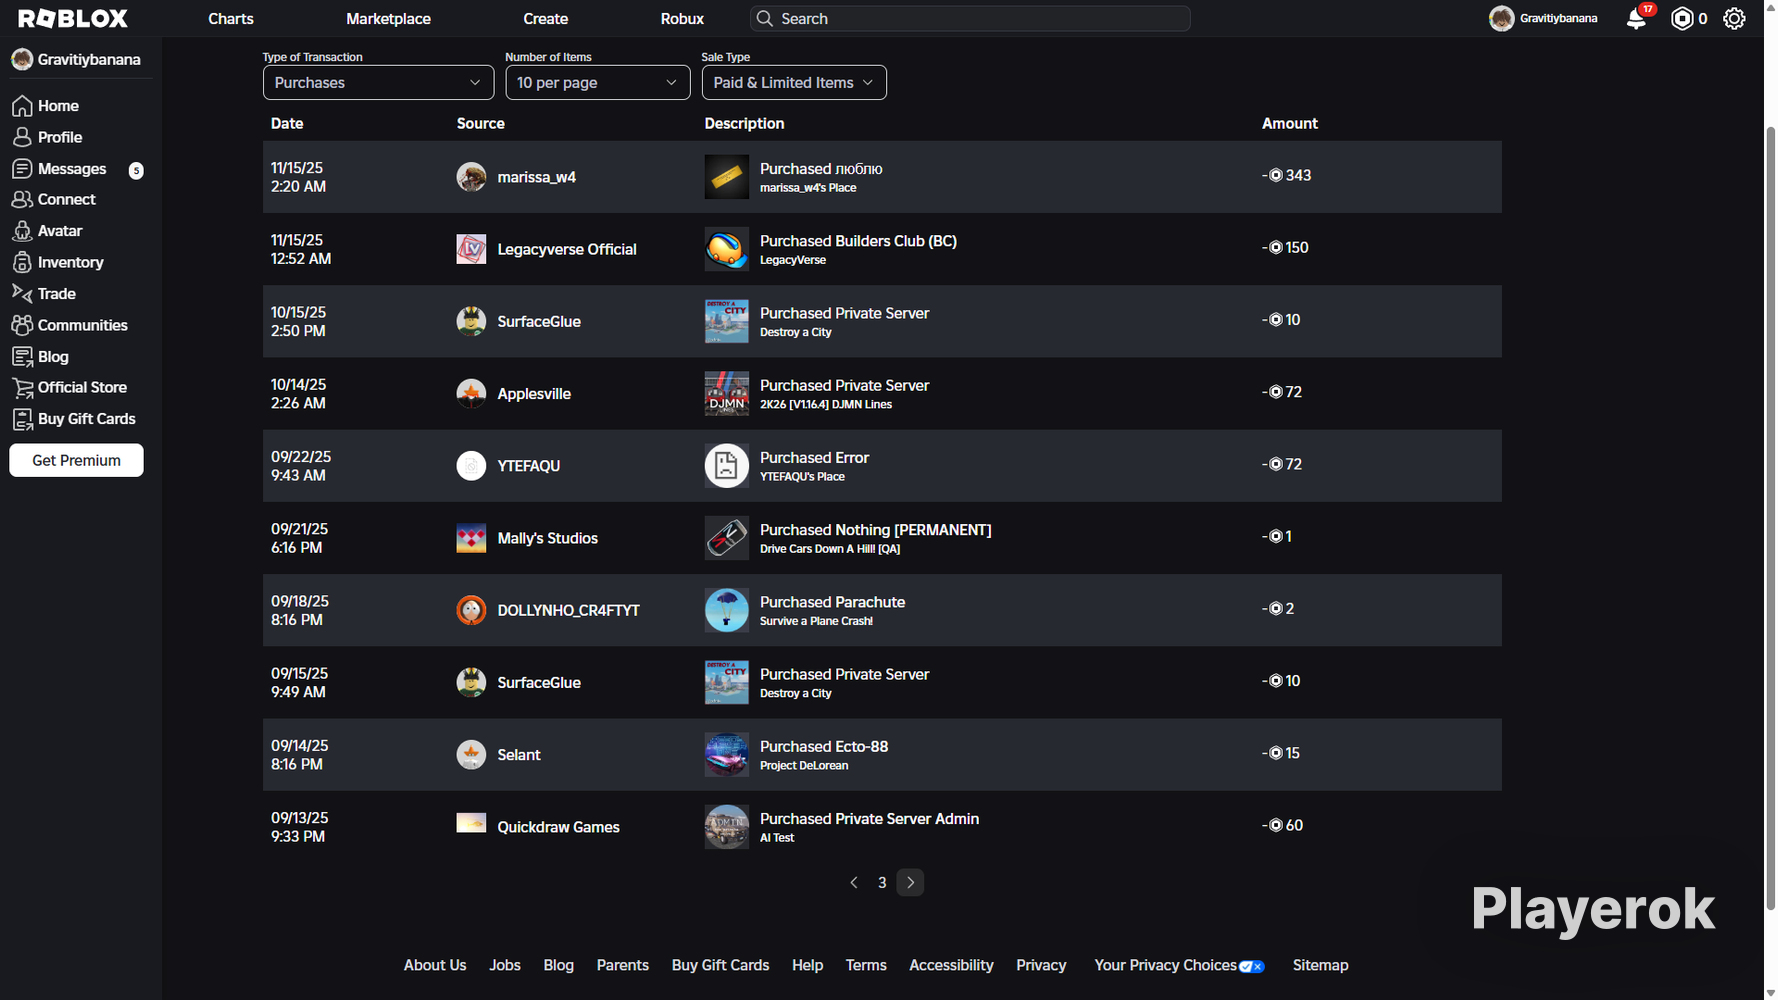Screen dimensions: 1778x1000
Task: Open the Purchased Builders Club thumbnail
Action: coord(727,249)
